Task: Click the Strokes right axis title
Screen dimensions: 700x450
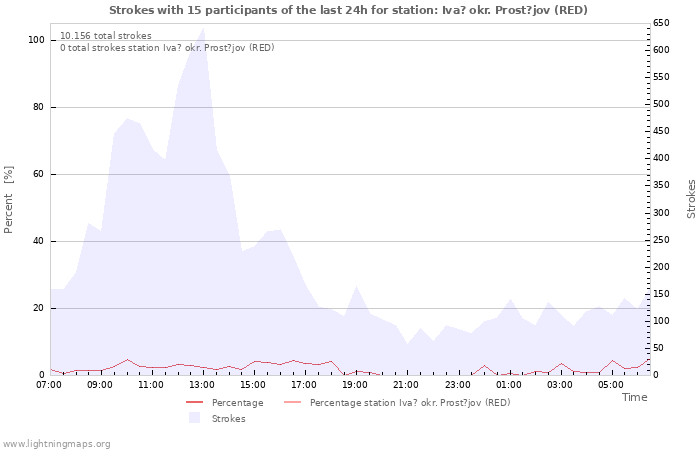Action: coord(691,199)
